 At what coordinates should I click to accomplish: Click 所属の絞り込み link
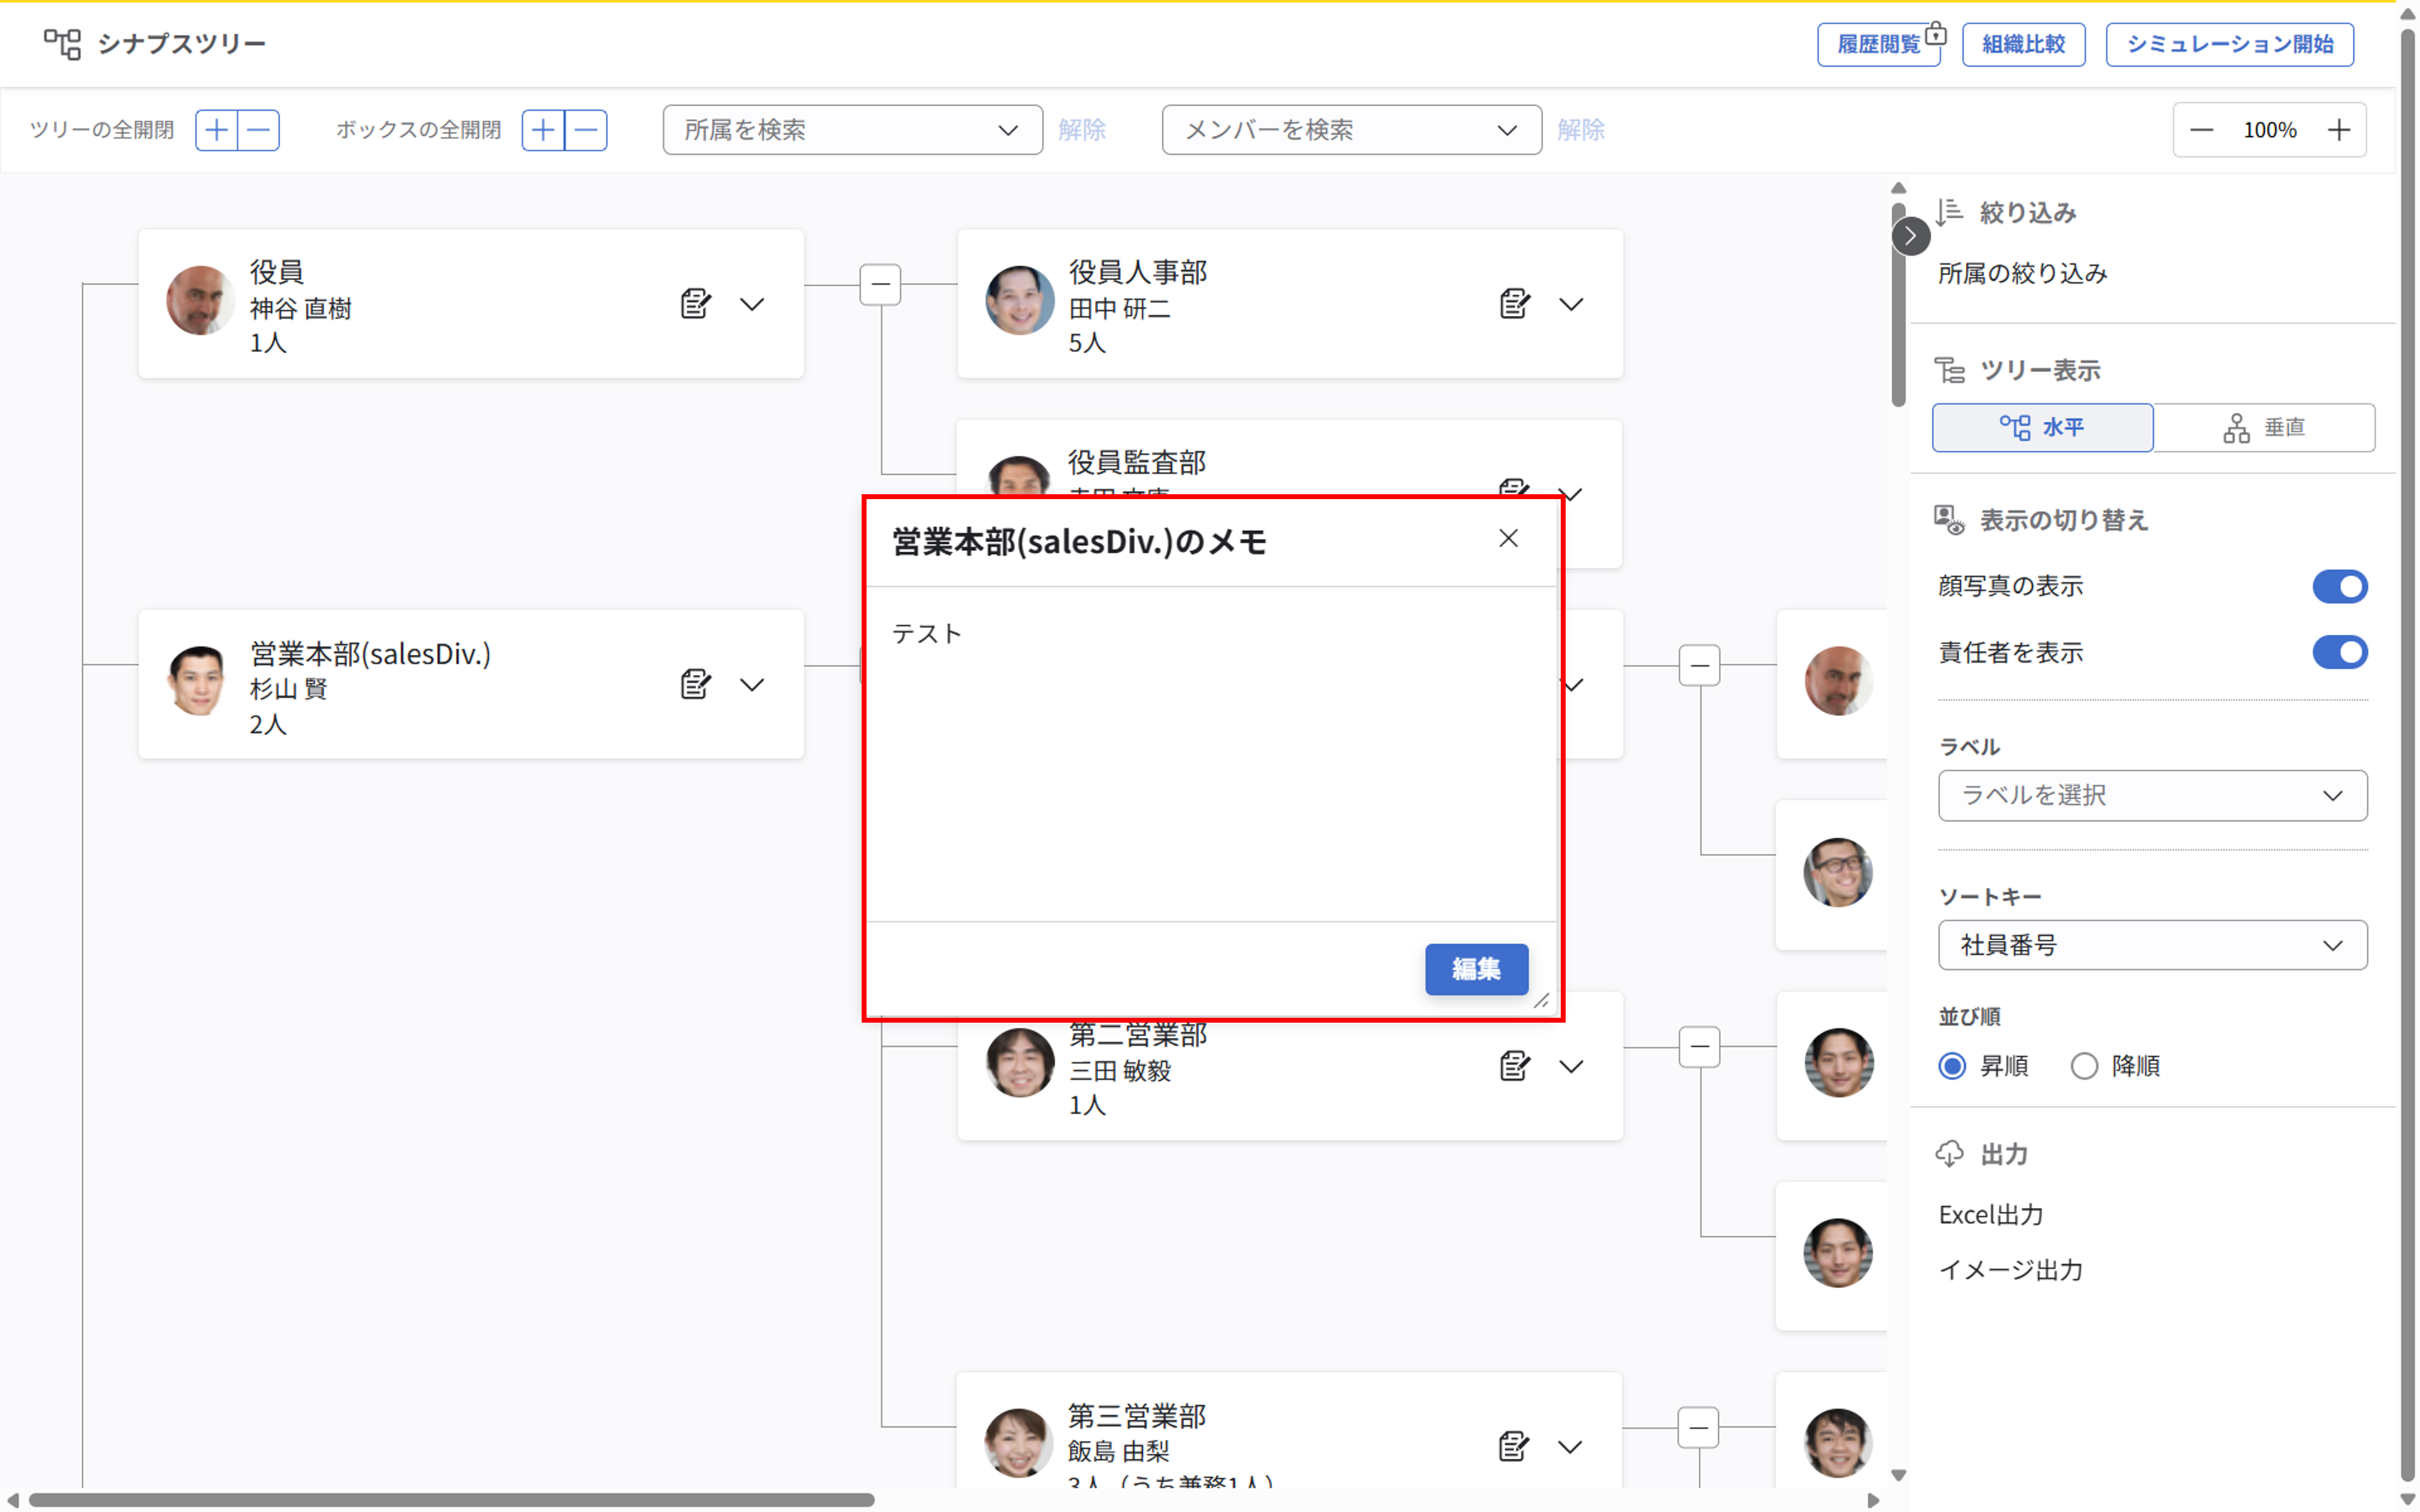2022,273
